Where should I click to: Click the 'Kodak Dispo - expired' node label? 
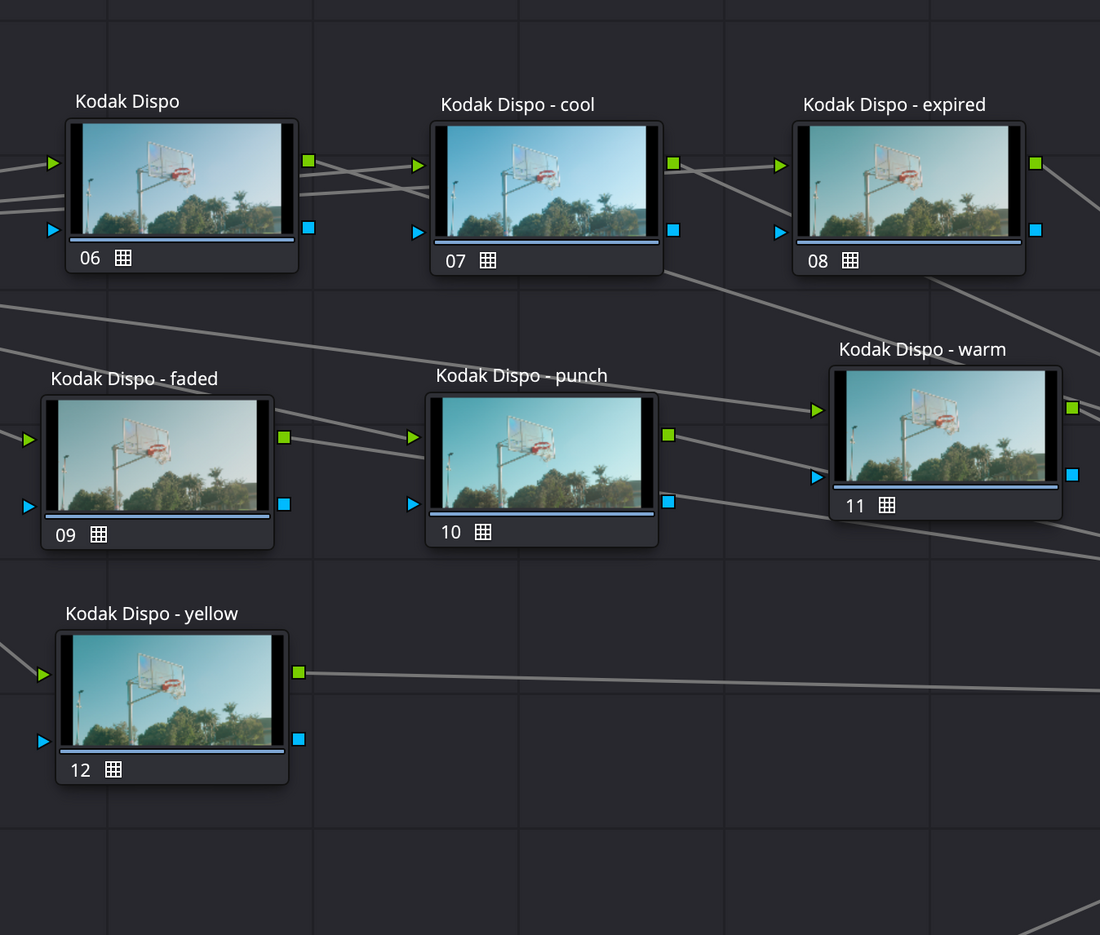click(x=894, y=105)
